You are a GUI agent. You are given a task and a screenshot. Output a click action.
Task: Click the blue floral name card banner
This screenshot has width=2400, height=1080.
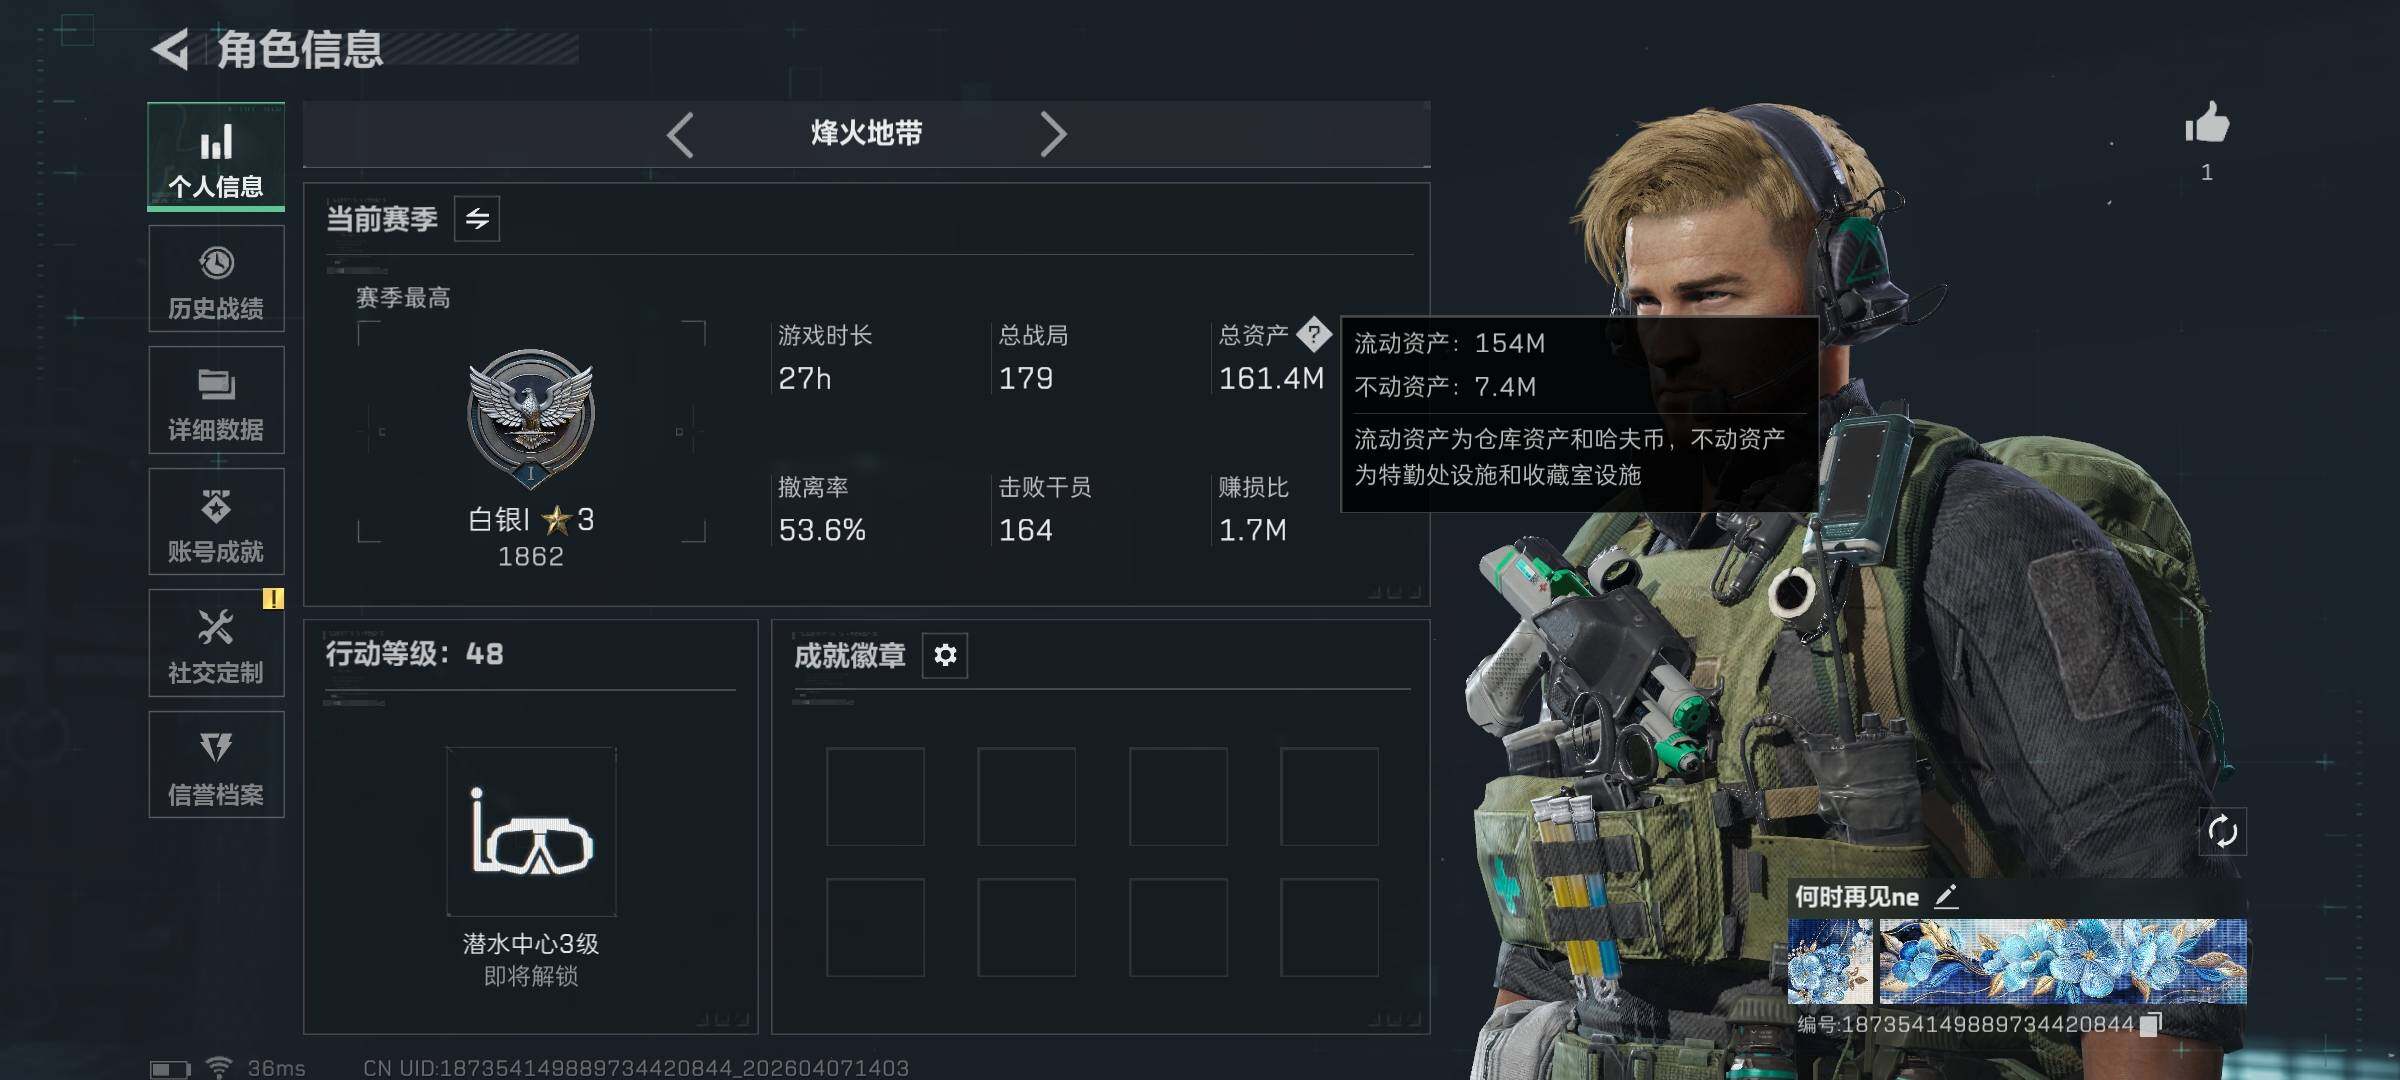tap(2063, 962)
